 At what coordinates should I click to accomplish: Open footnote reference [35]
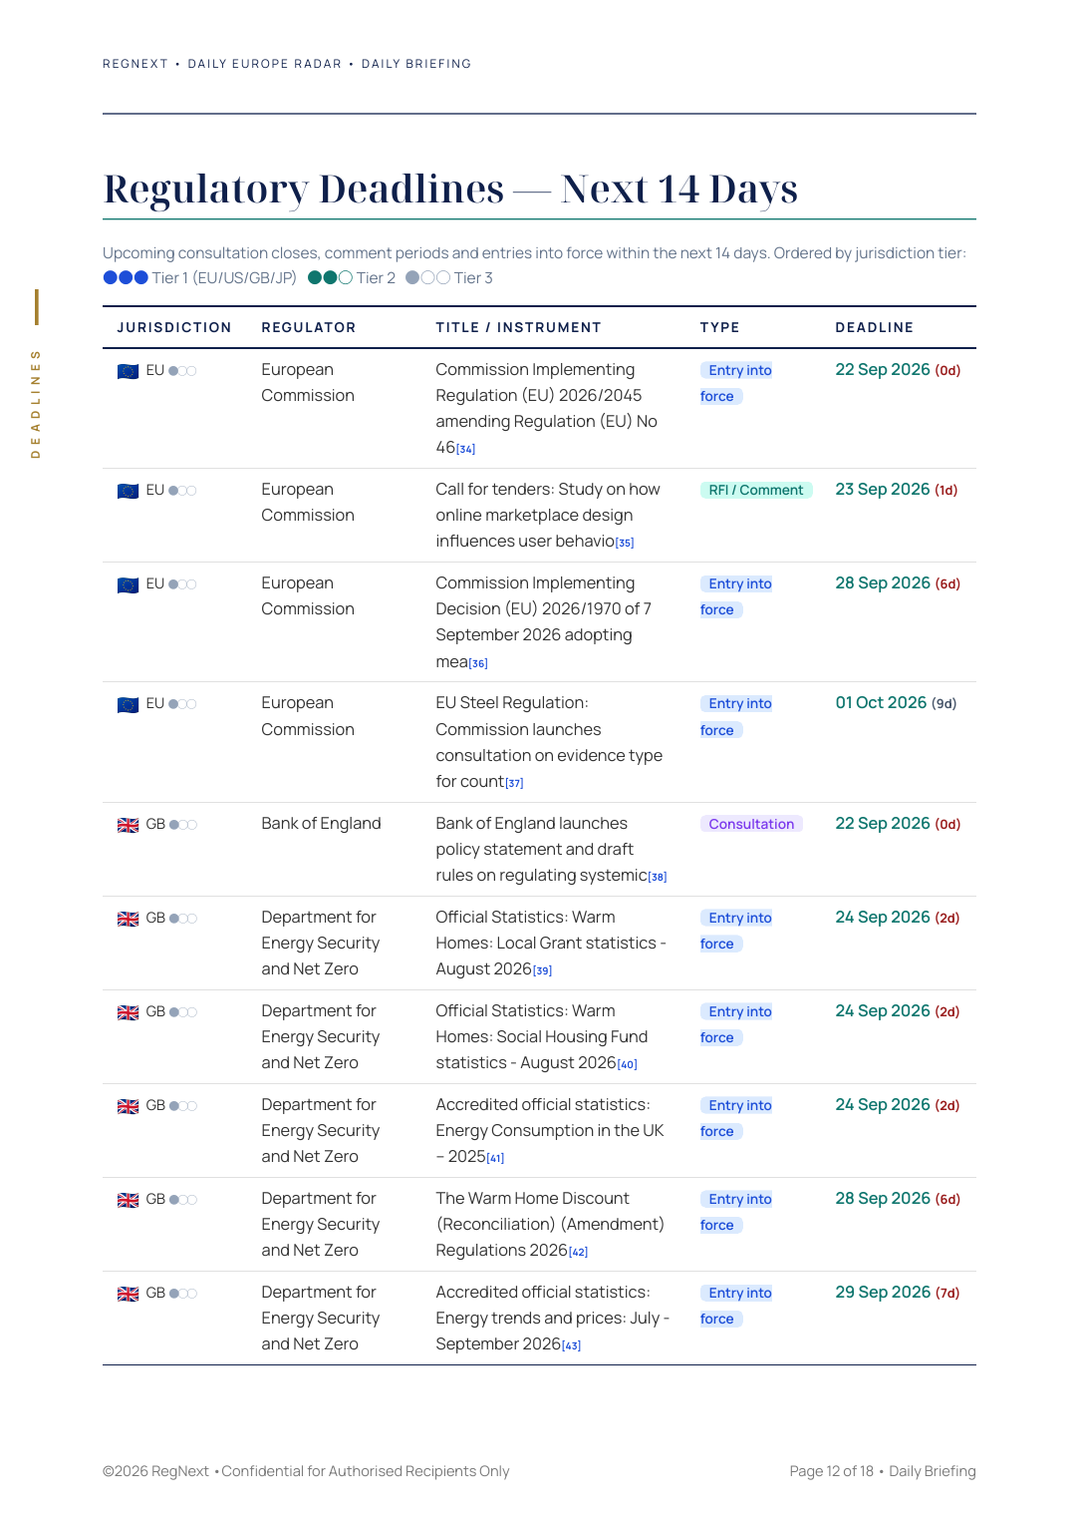coord(625,543)
